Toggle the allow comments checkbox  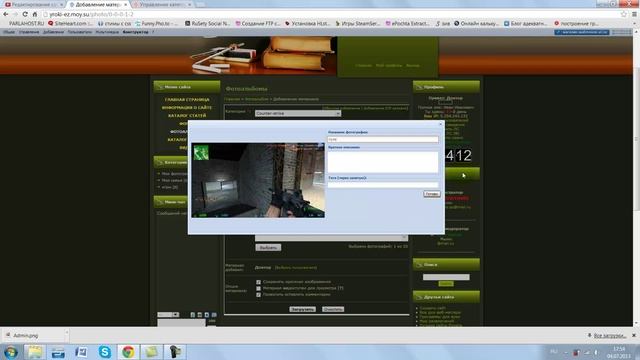[x=258, y=294]
